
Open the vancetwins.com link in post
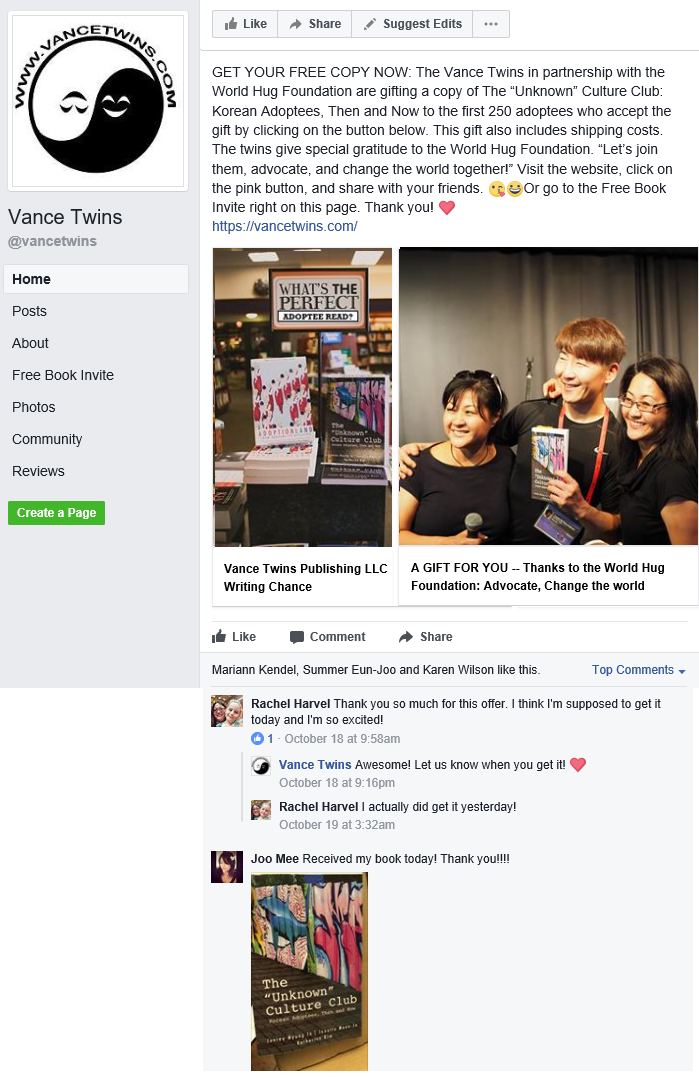[284, 226]
